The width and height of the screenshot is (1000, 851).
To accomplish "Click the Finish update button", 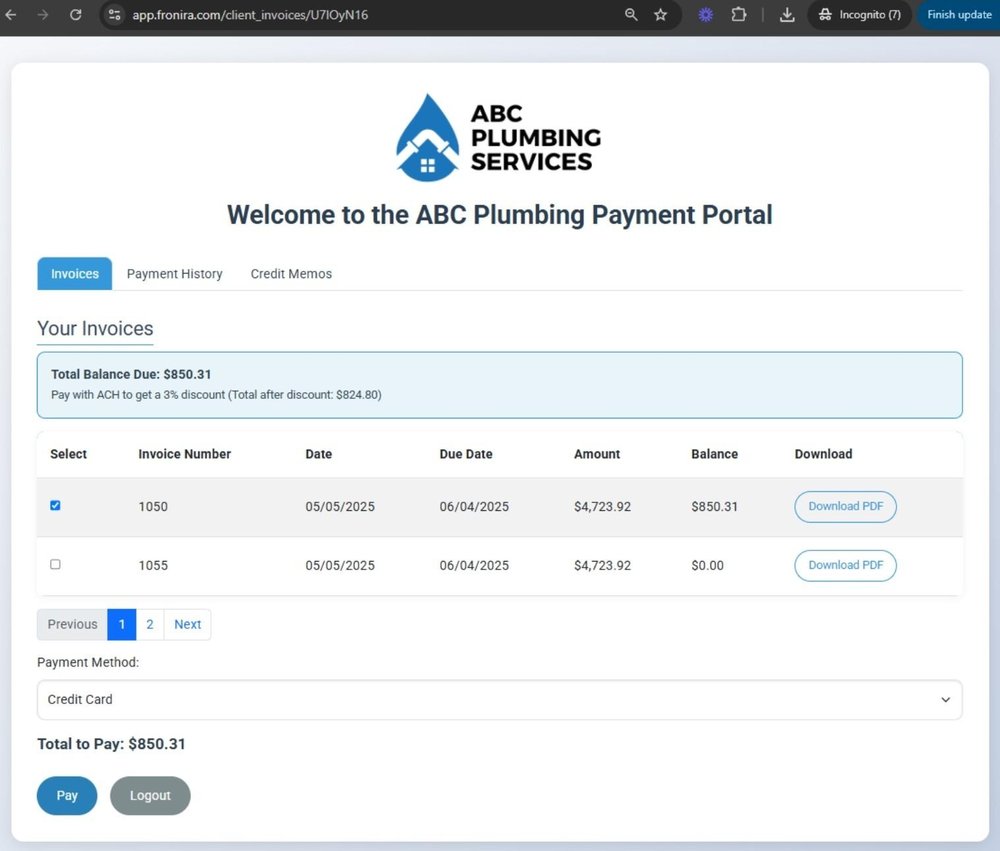I will pos(959,15).
